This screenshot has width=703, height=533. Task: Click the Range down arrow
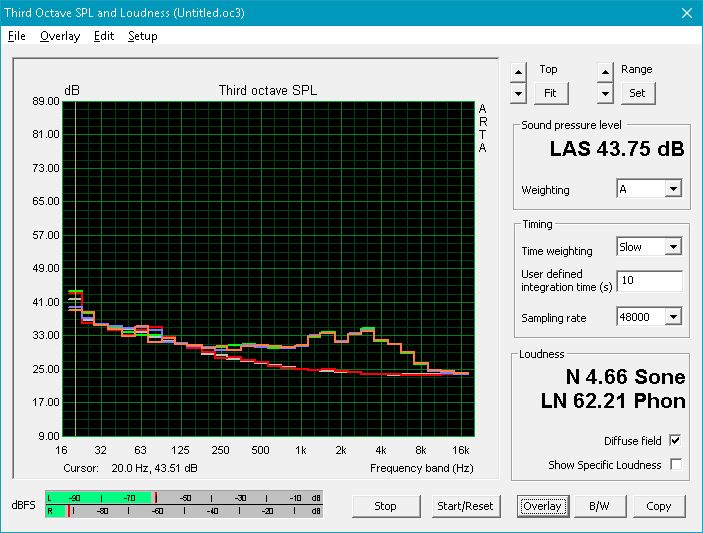tap(605, 94)
